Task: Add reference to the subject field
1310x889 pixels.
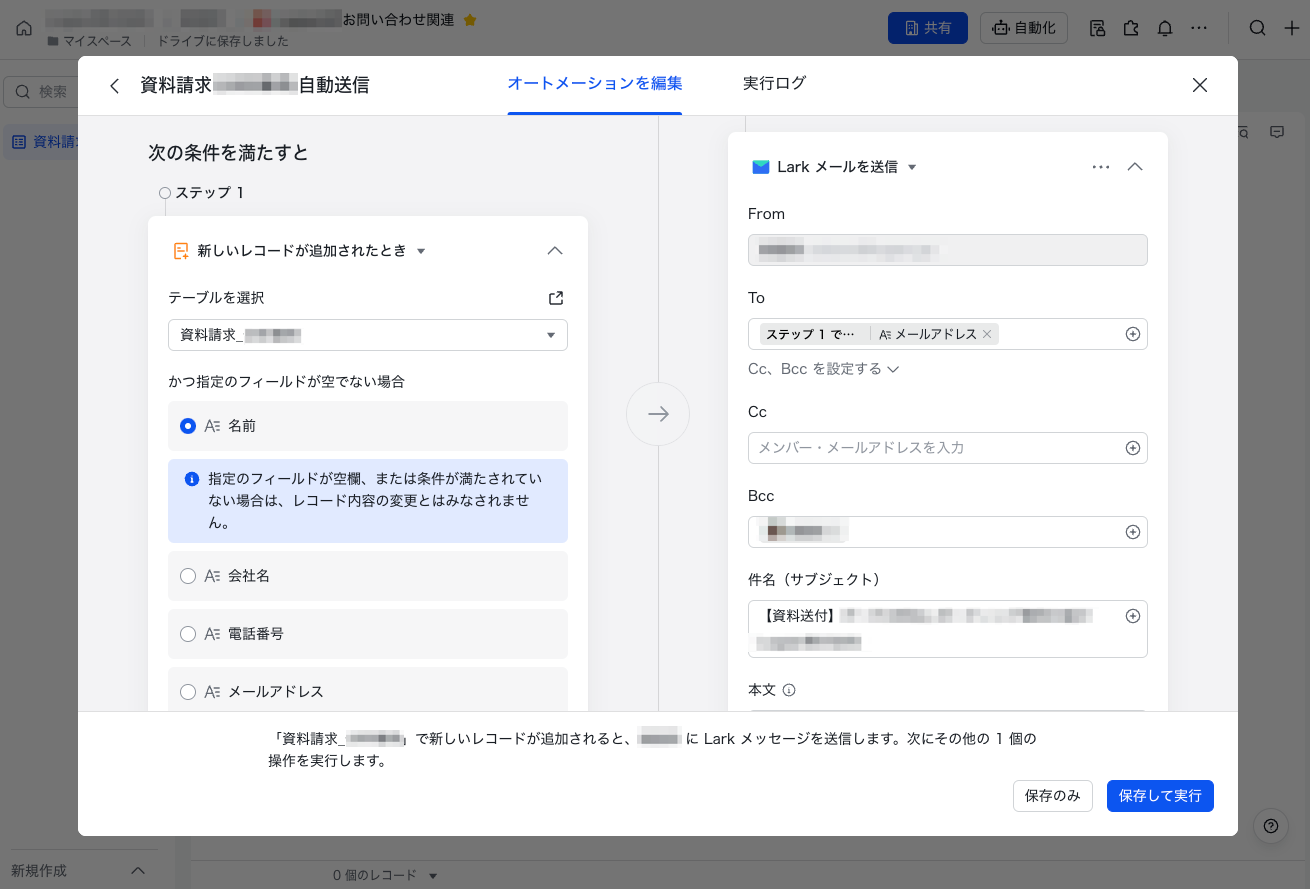Action: [x=1133, y=616]
